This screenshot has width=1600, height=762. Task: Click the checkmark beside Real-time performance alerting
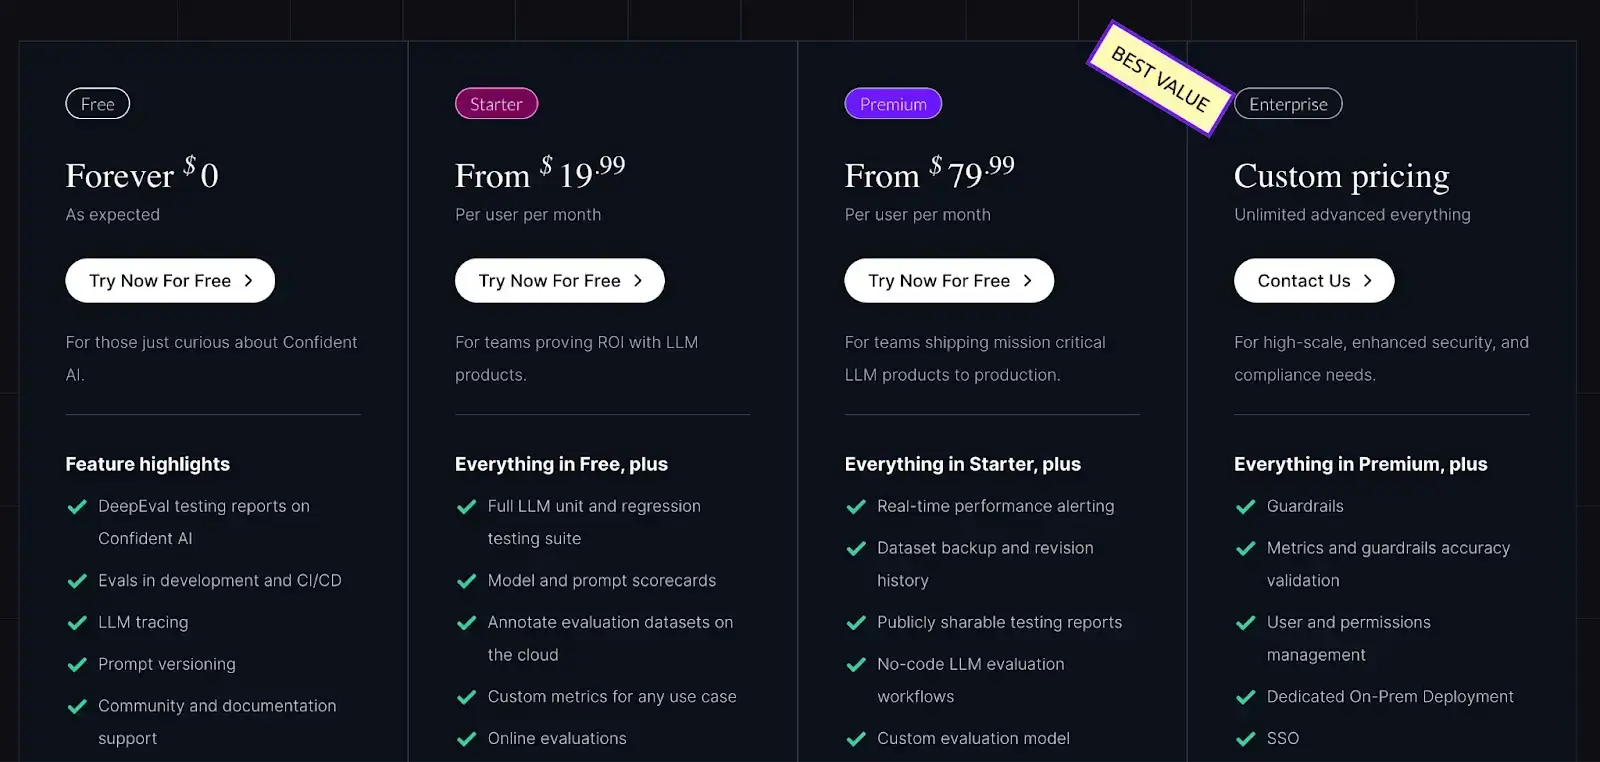click(x=856, y=507)
